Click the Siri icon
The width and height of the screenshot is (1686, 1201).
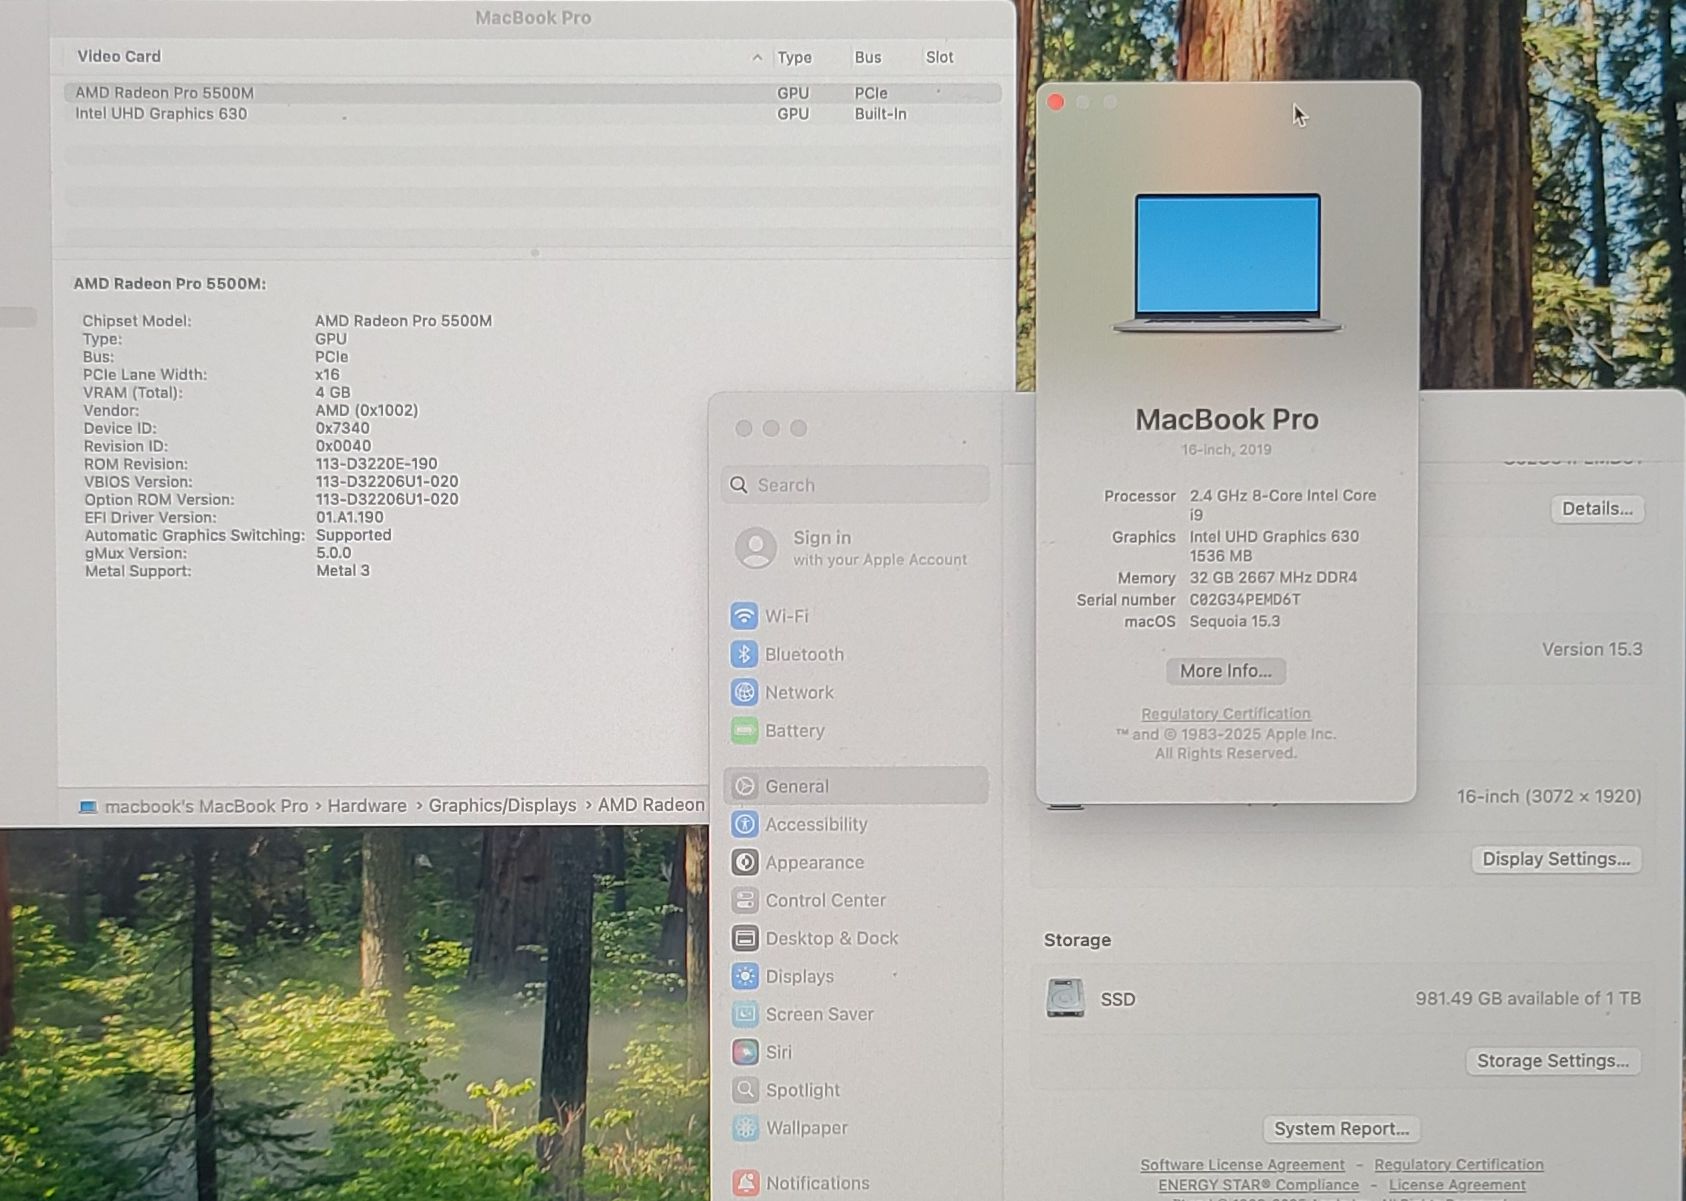(744, 1052)
